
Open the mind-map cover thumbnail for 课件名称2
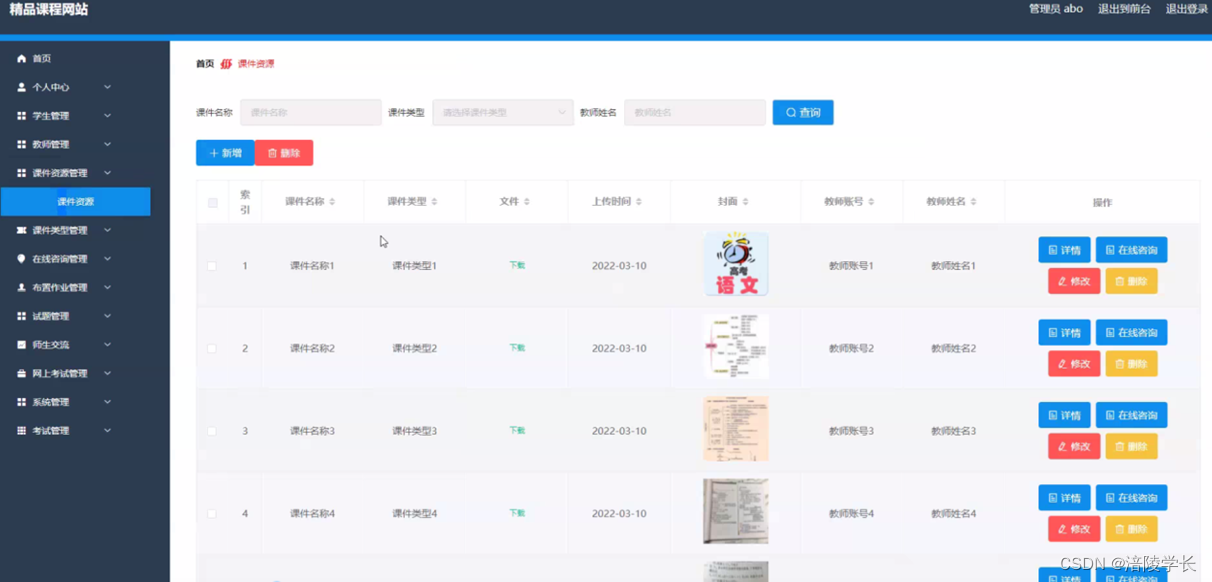click(736, 347)
